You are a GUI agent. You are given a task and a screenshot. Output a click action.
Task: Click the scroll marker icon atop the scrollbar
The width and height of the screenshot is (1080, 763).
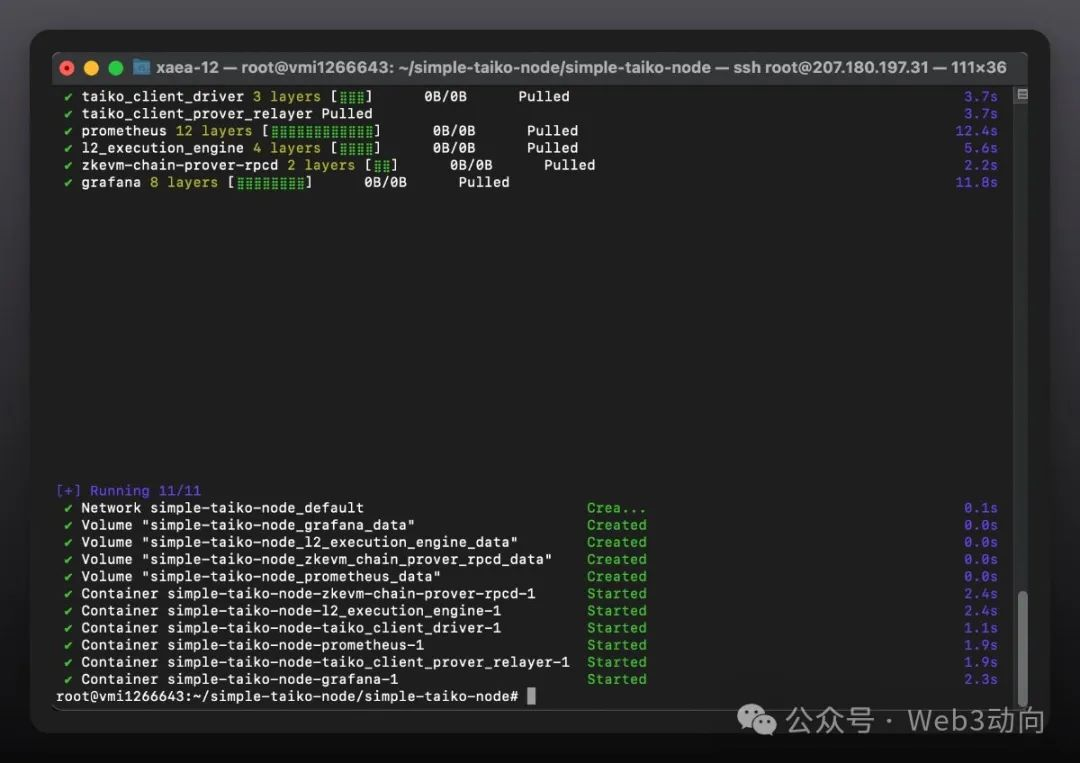[1021, 95]
